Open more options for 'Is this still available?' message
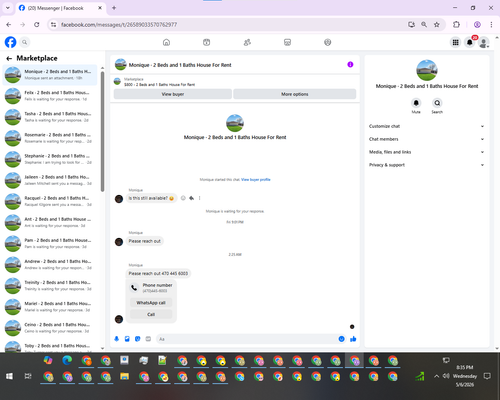This screenshot has width=500, height=400. [x=200, y=198]
